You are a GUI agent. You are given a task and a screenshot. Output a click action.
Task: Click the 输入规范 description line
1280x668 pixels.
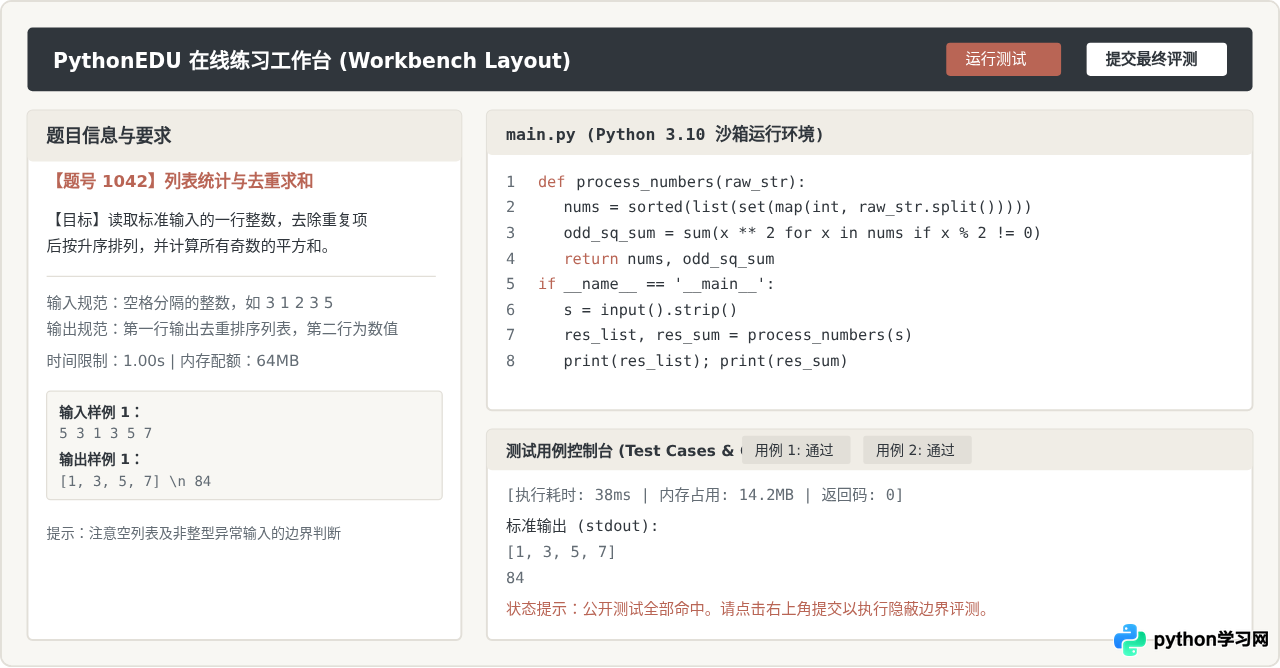tap(190, 302)
